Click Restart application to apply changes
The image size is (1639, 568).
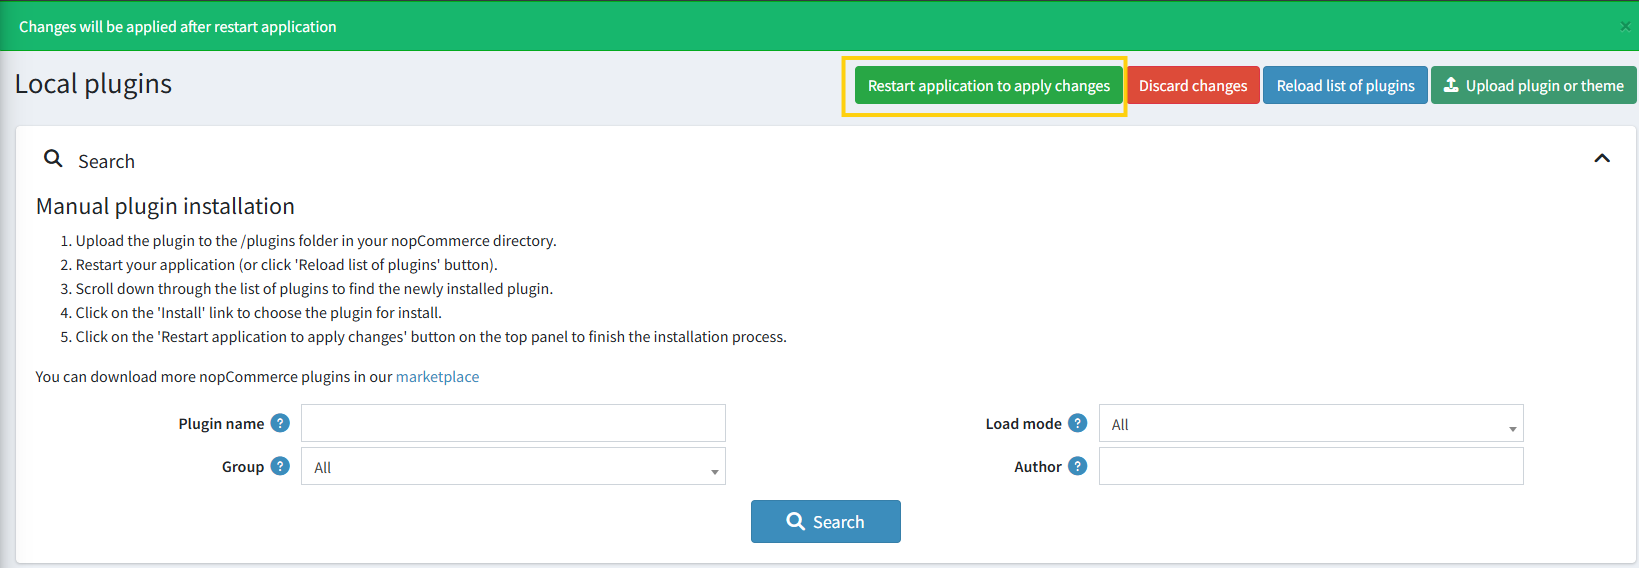pos(988,86)
